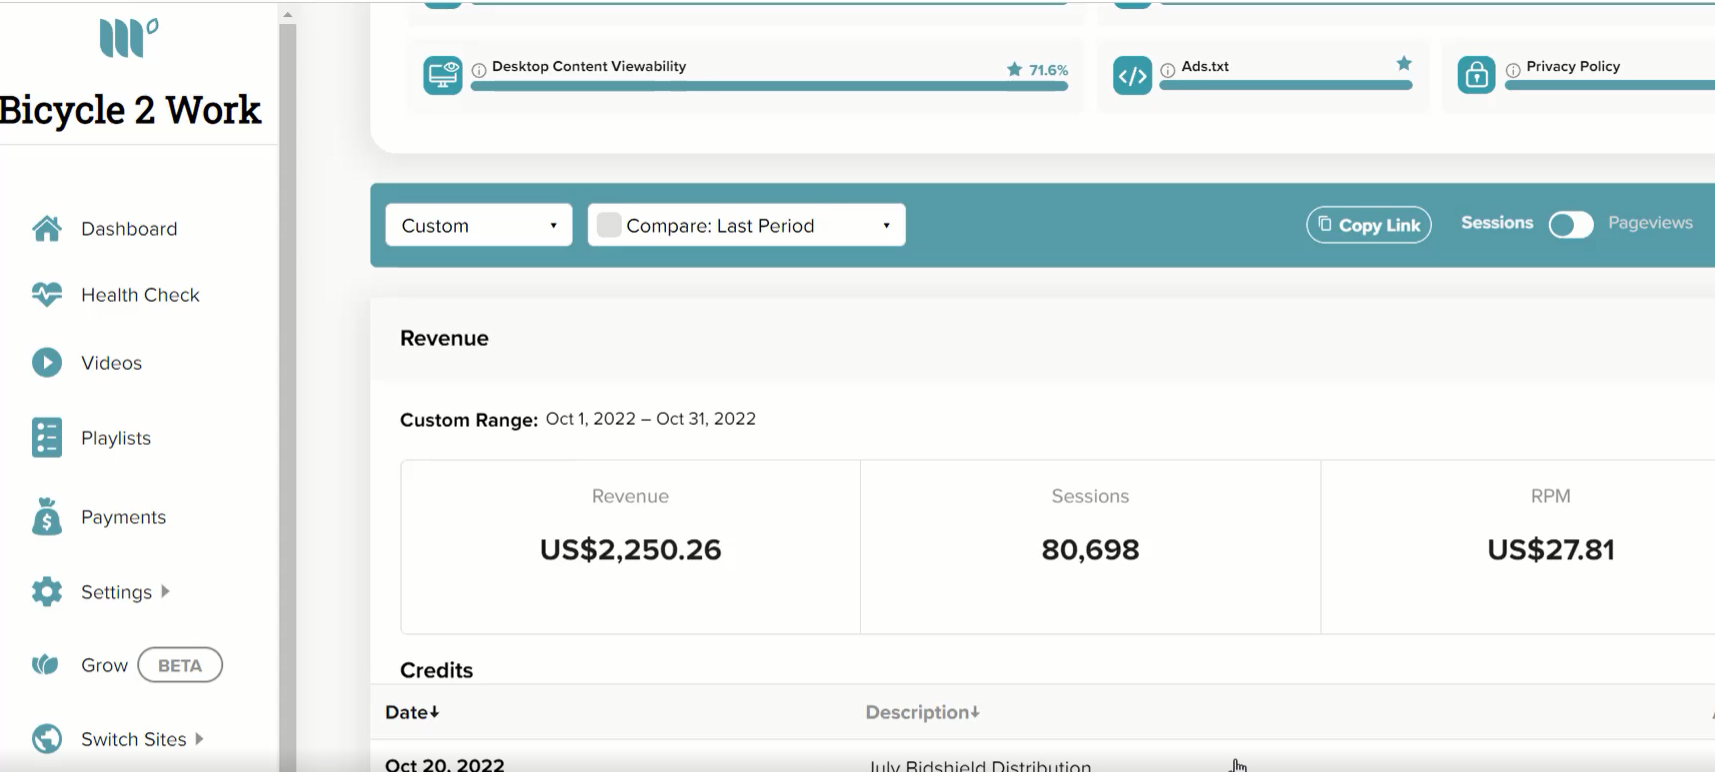Expand the Switch Sites submenu arrow
Image resolution: width=1715 pixels, height=772 pixels.
coord(199,739)
